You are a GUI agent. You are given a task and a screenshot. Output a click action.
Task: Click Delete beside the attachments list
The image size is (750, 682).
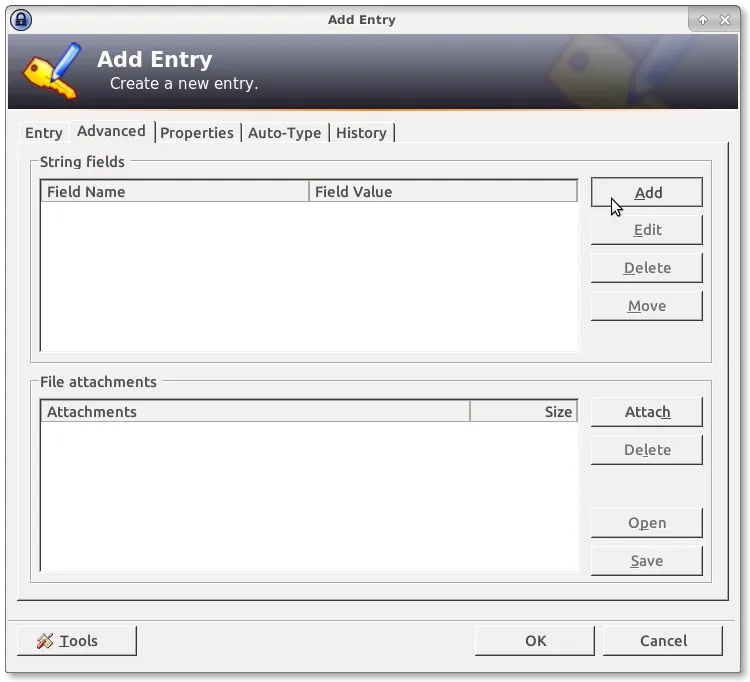coord(647,450)
